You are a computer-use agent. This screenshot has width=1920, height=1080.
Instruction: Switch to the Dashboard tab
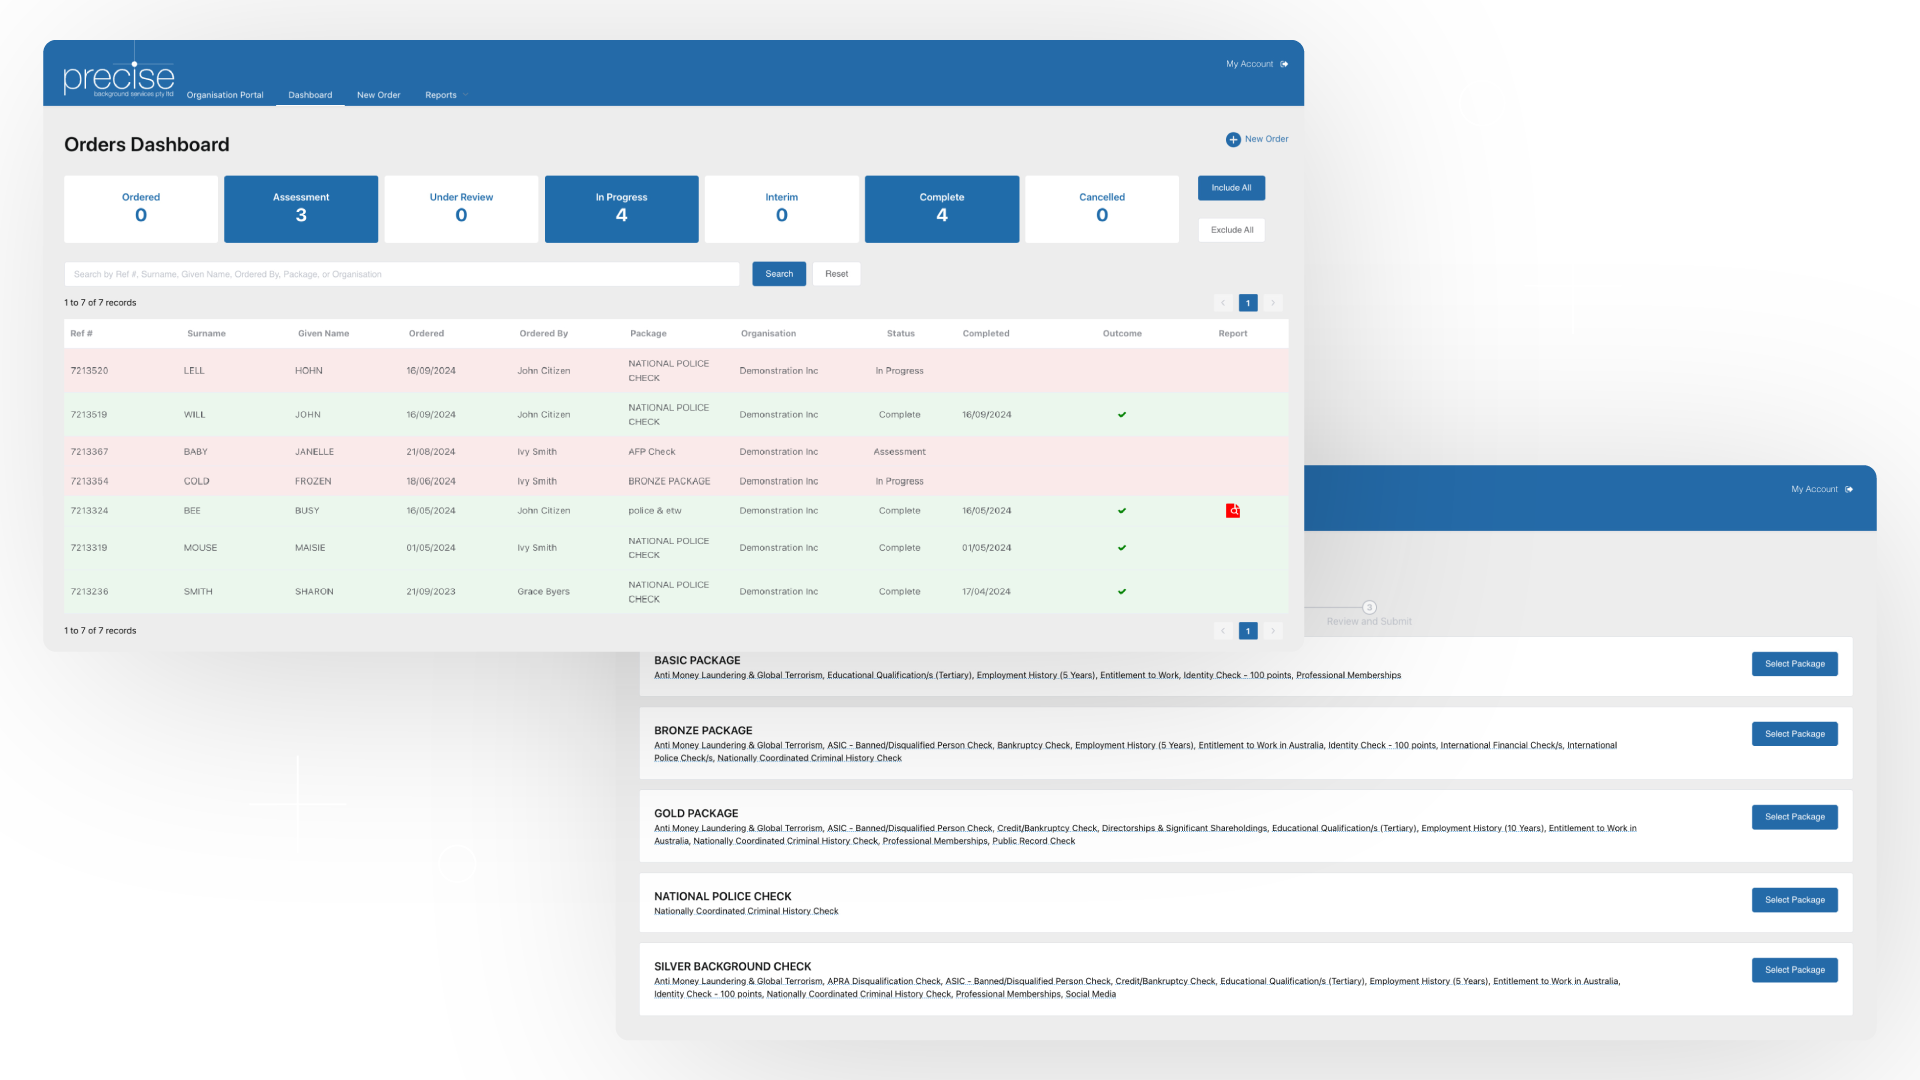click(310, 95)
